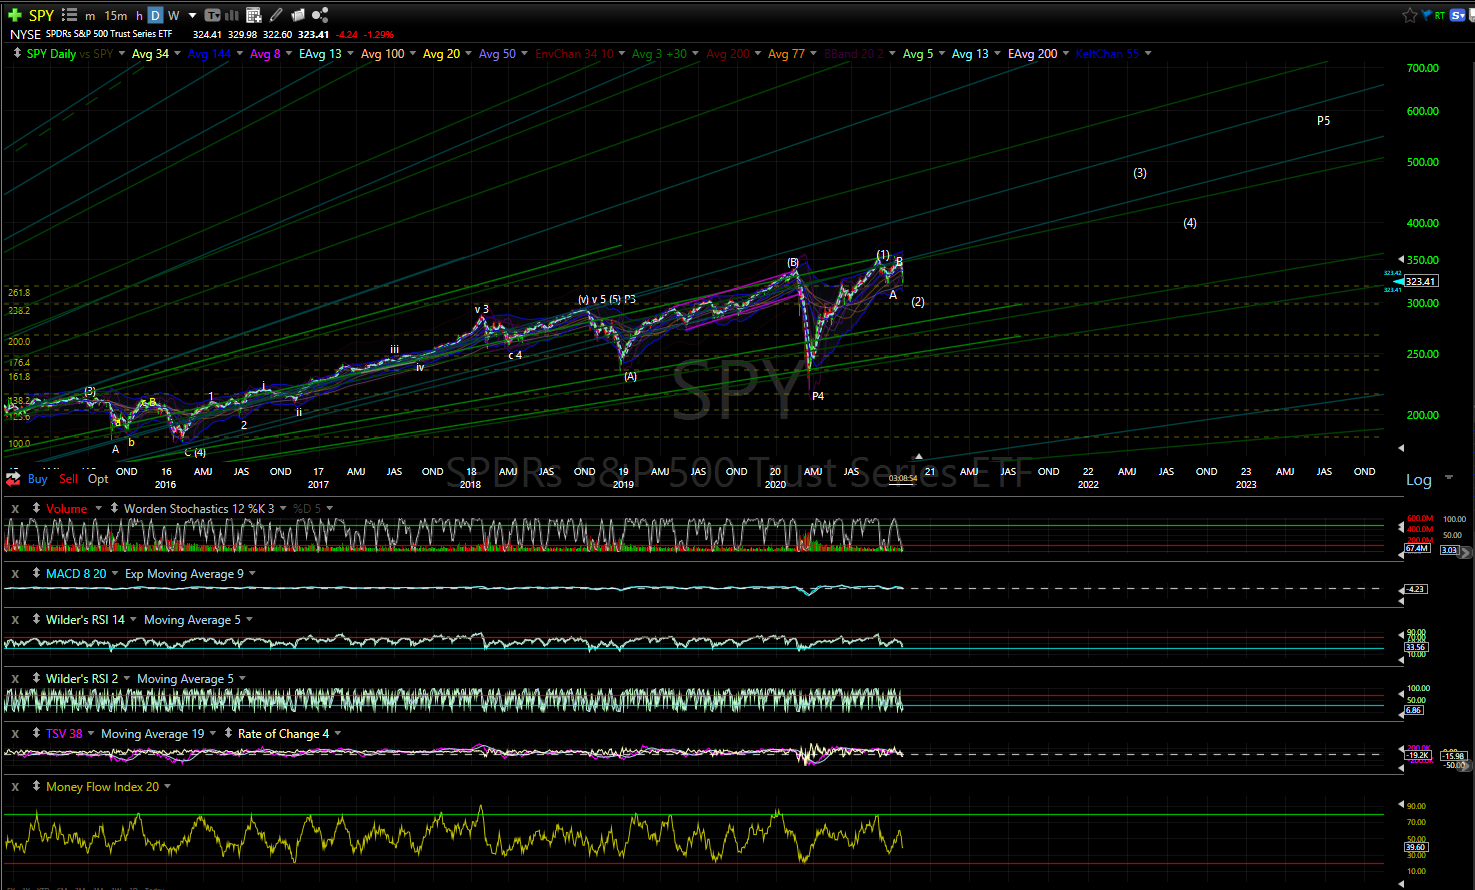Click the Opt options button
The height and width of the screenshot is (890, 1475).
point(98,479)
